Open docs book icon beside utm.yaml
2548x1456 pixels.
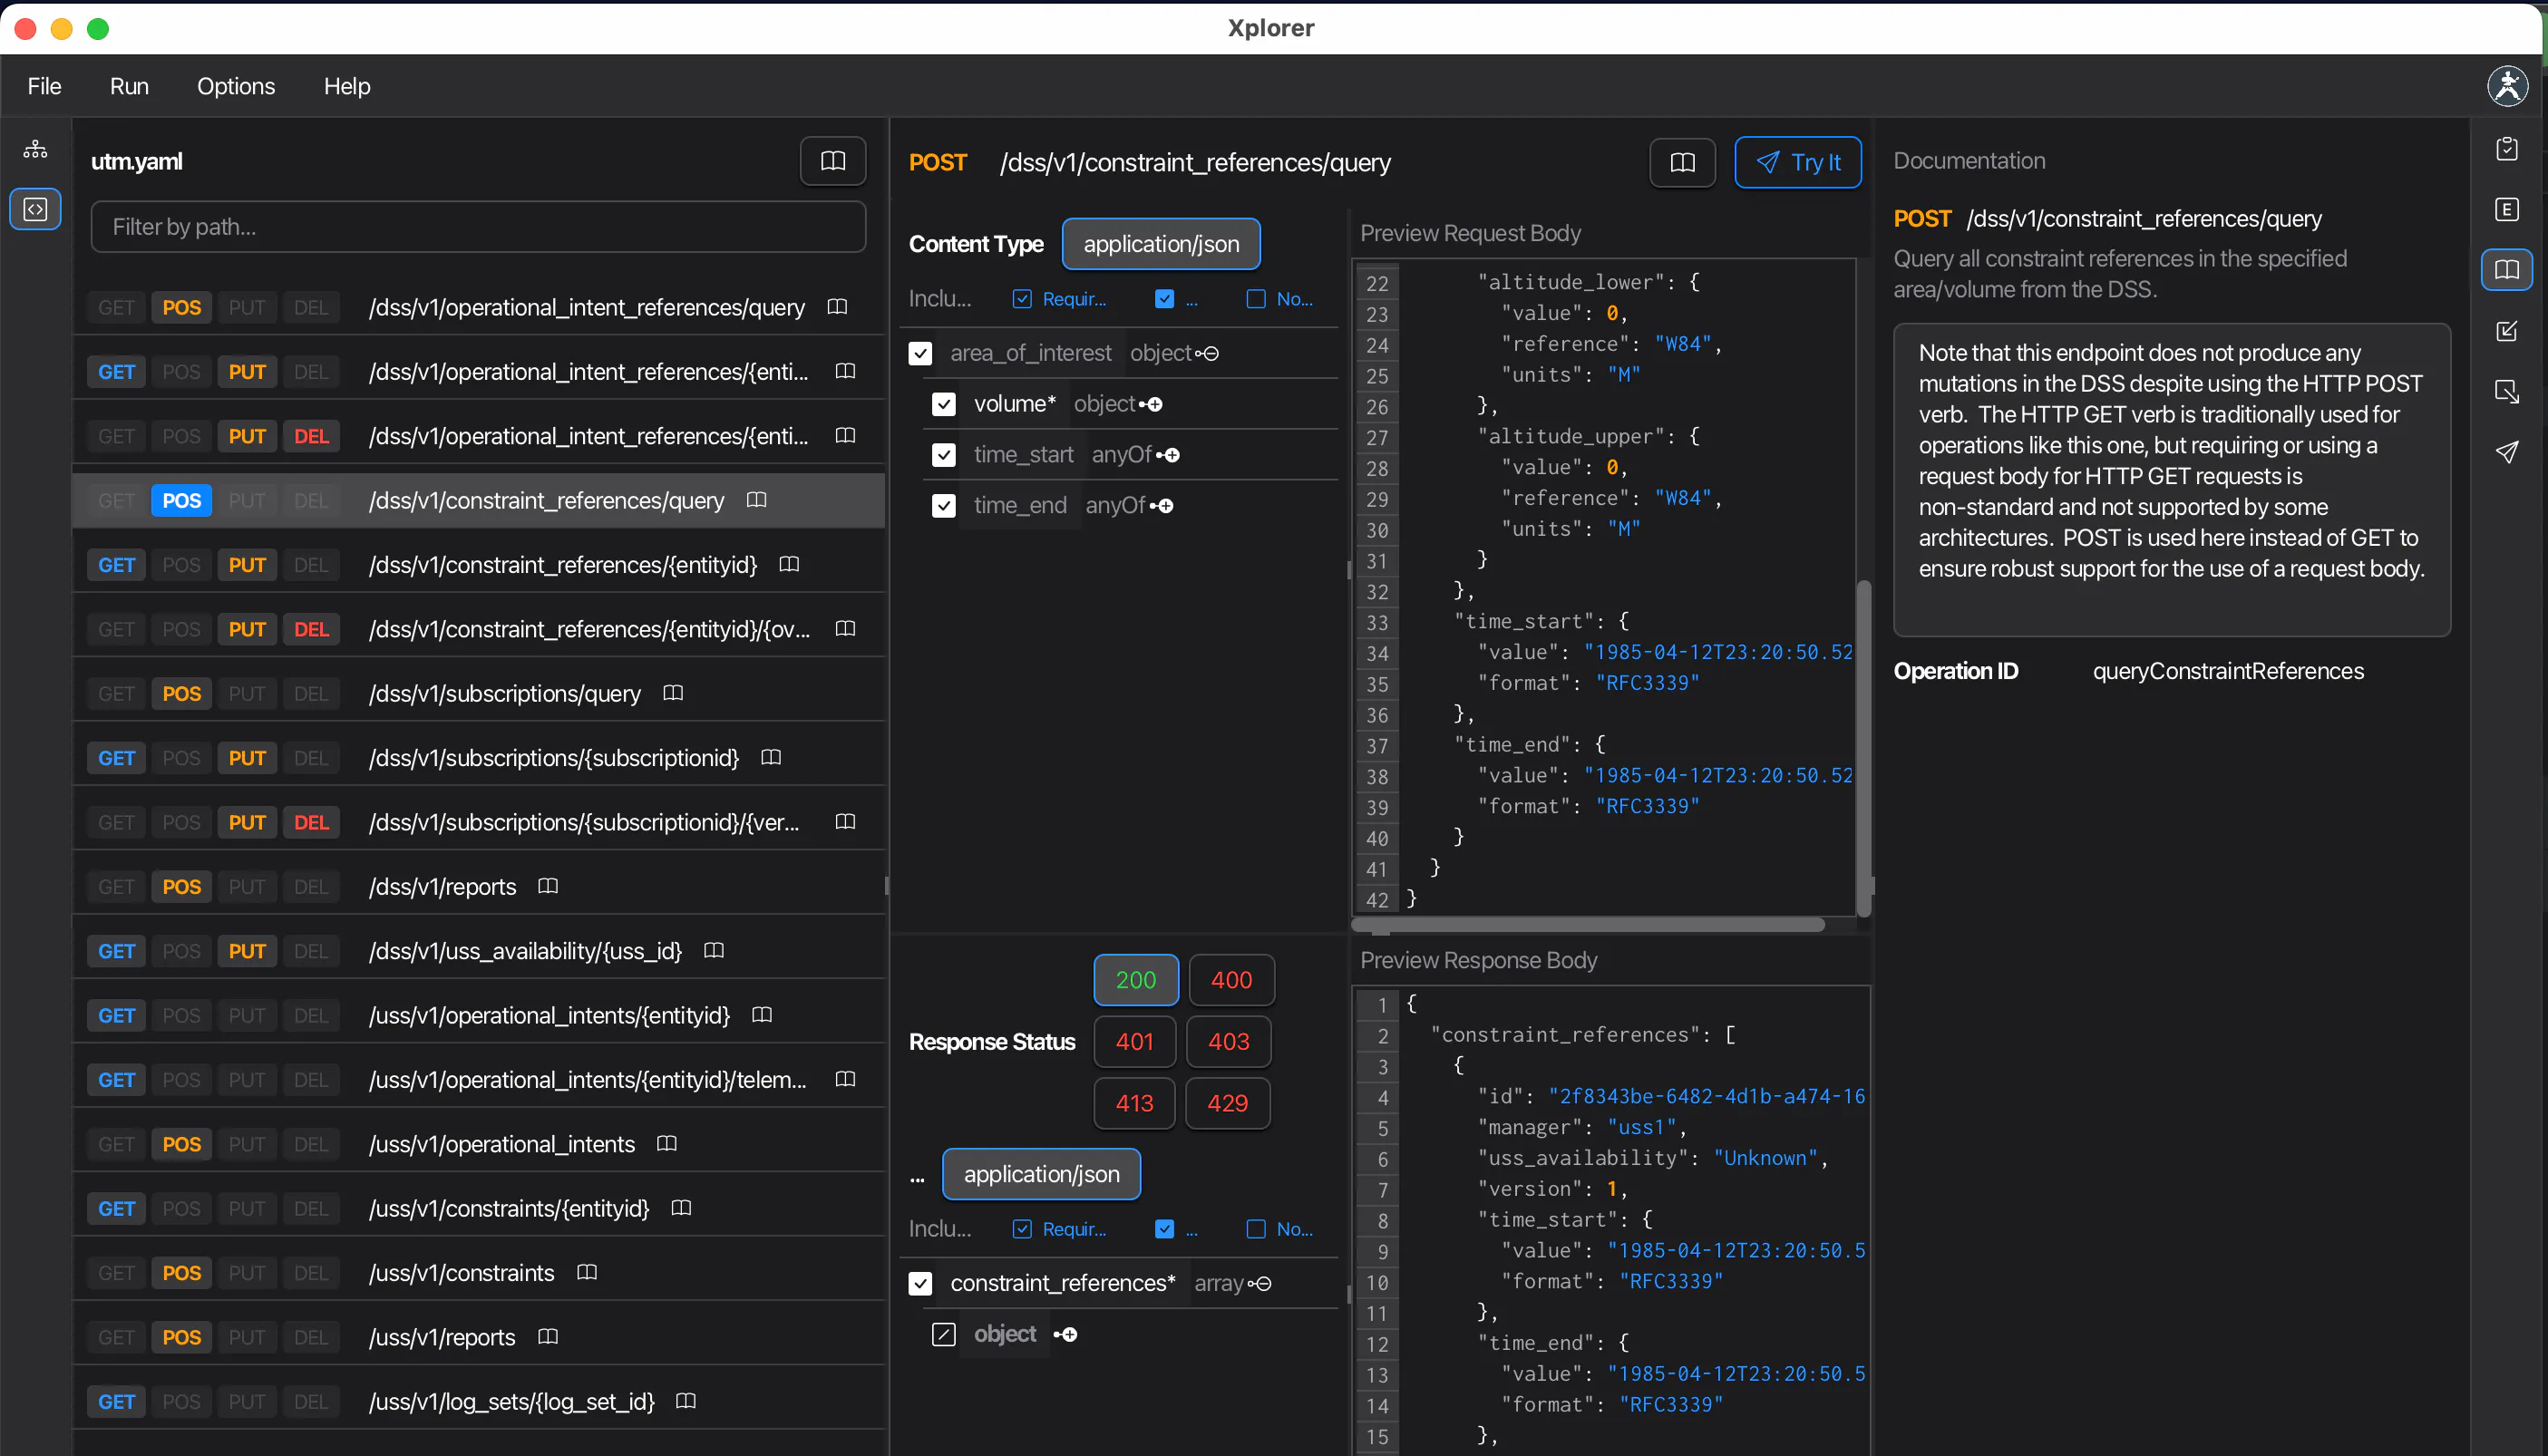832,161
